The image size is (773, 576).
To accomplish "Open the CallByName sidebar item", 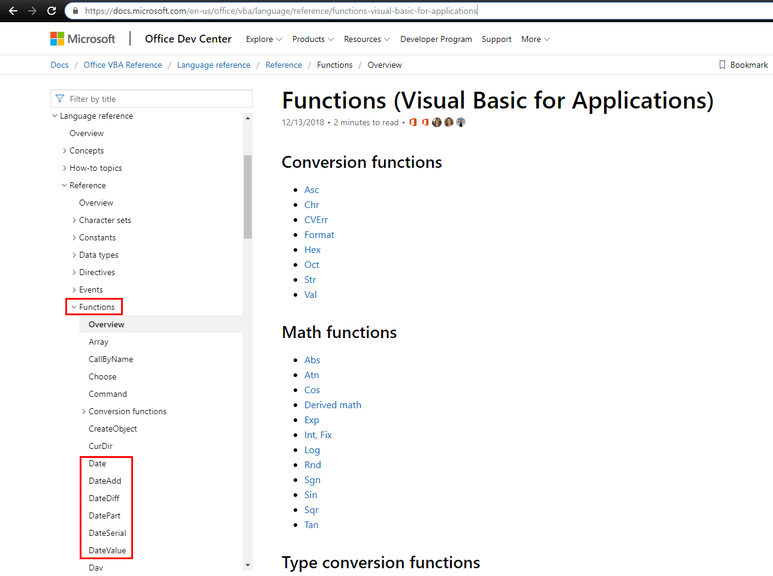I will [x=110, y=359].
